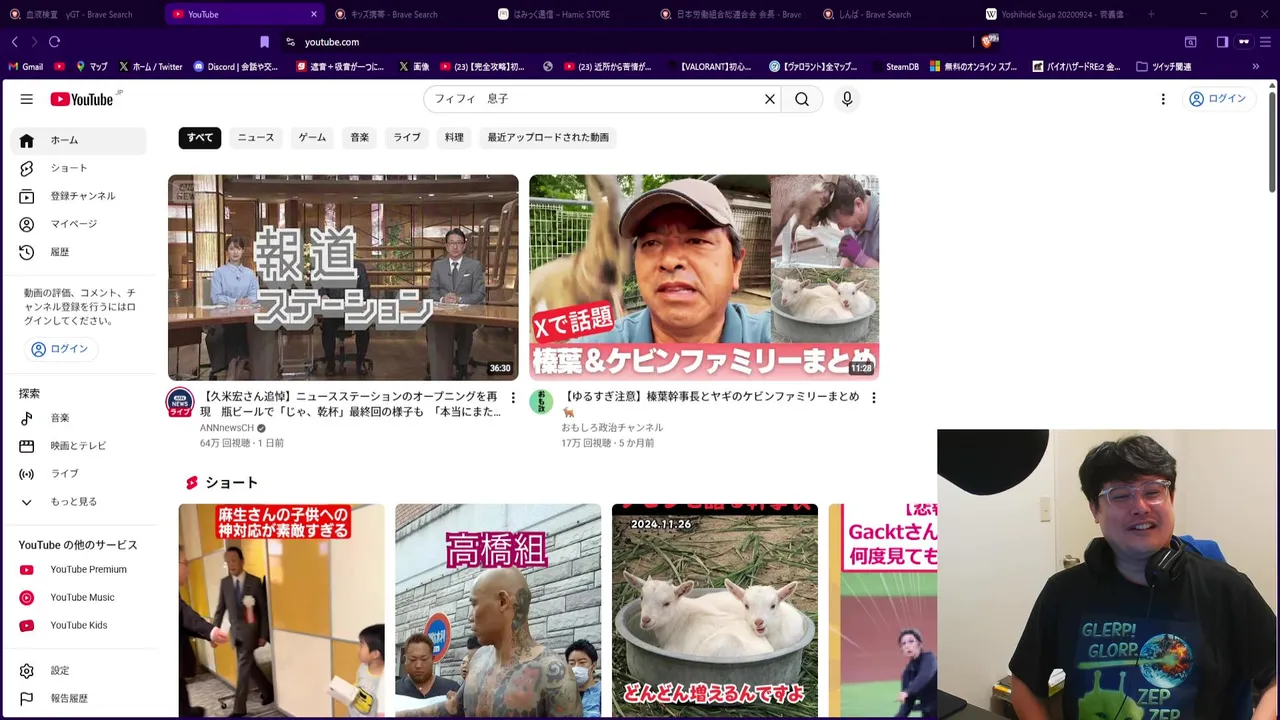Click おもしろ政治チャンネル avatar icon
The image size is (1280, 720).
pos(541,402)
